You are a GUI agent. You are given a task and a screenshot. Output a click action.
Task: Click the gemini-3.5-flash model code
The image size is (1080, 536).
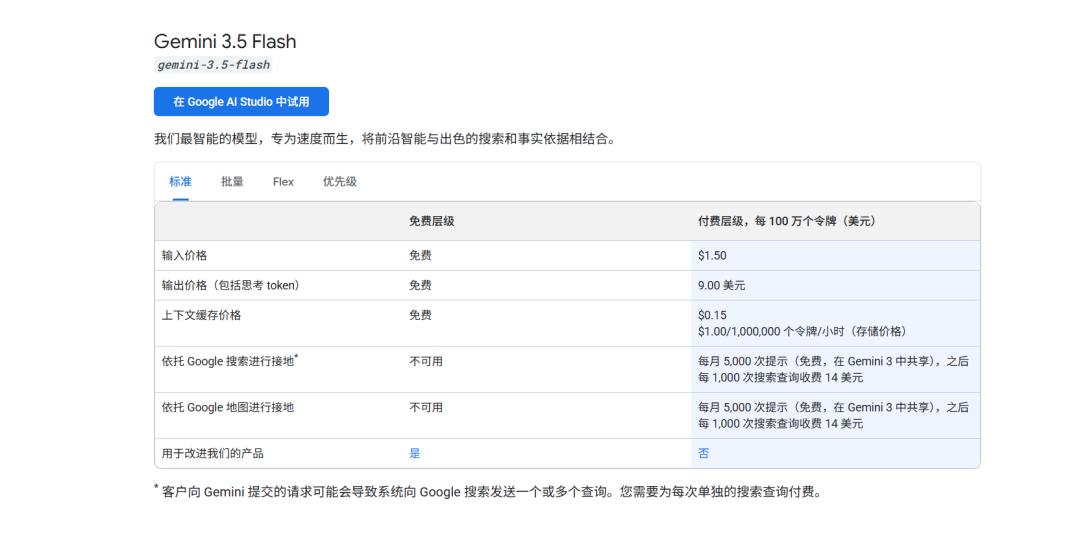tap(214, 65)
